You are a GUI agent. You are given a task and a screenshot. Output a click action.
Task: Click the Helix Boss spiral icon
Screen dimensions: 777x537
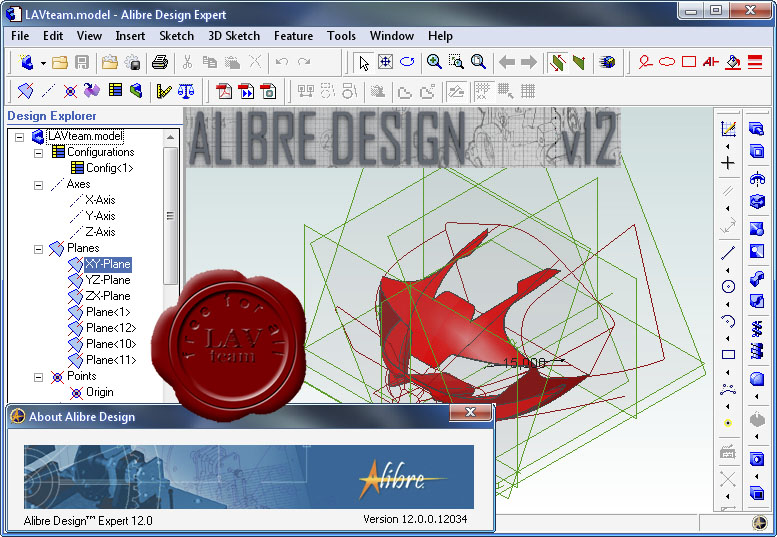point(757,327)
